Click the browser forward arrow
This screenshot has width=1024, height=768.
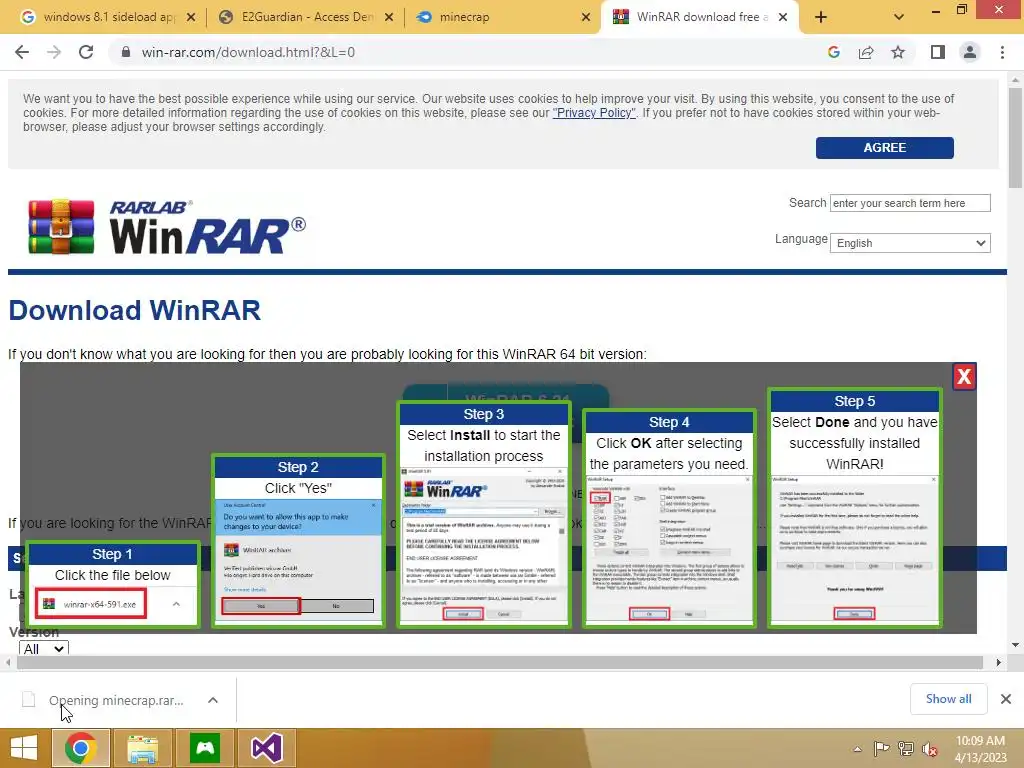click(54, 52)
